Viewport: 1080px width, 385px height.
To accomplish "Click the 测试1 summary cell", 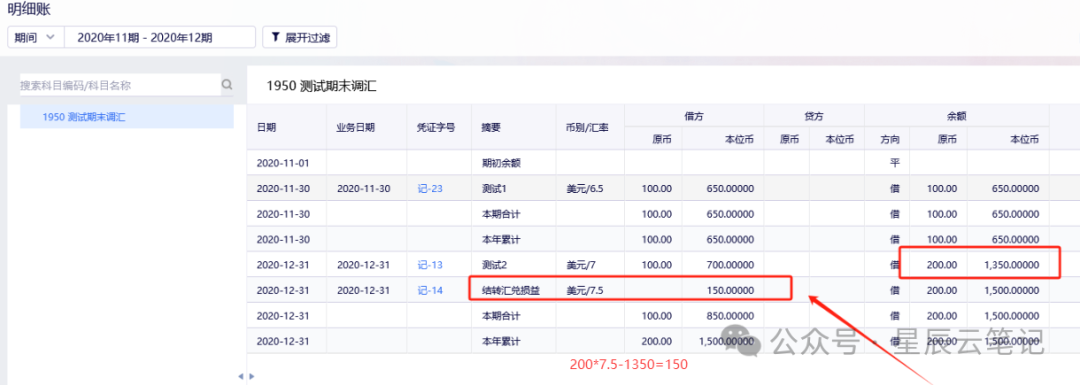I will pyautogui.click(x=514, y=189).
